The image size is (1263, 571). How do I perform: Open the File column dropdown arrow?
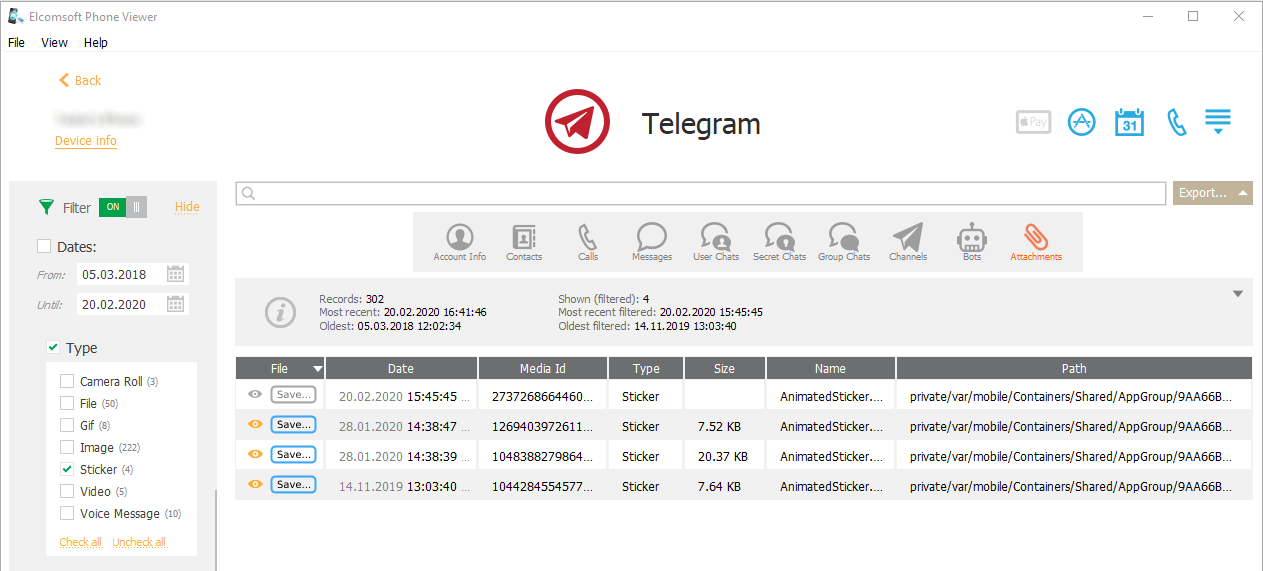(x=317, y=369)
